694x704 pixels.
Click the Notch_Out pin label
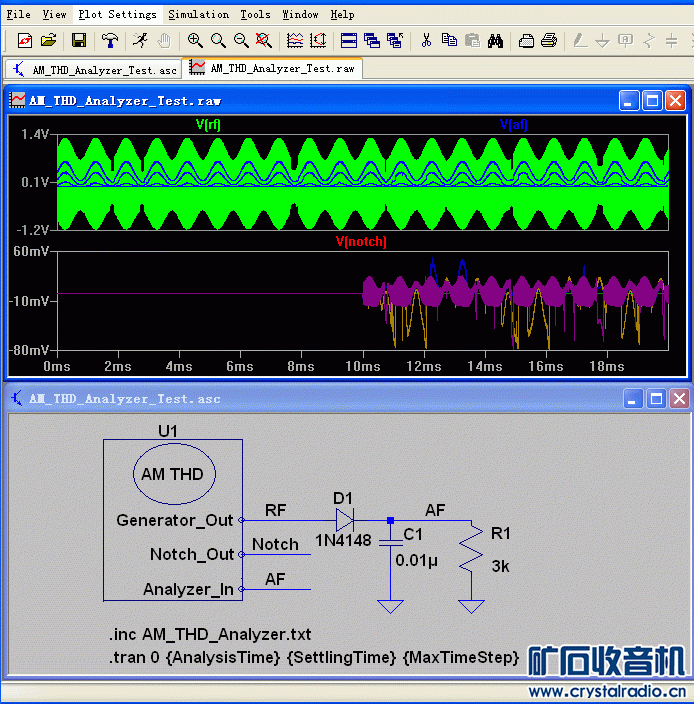(192, 554)
